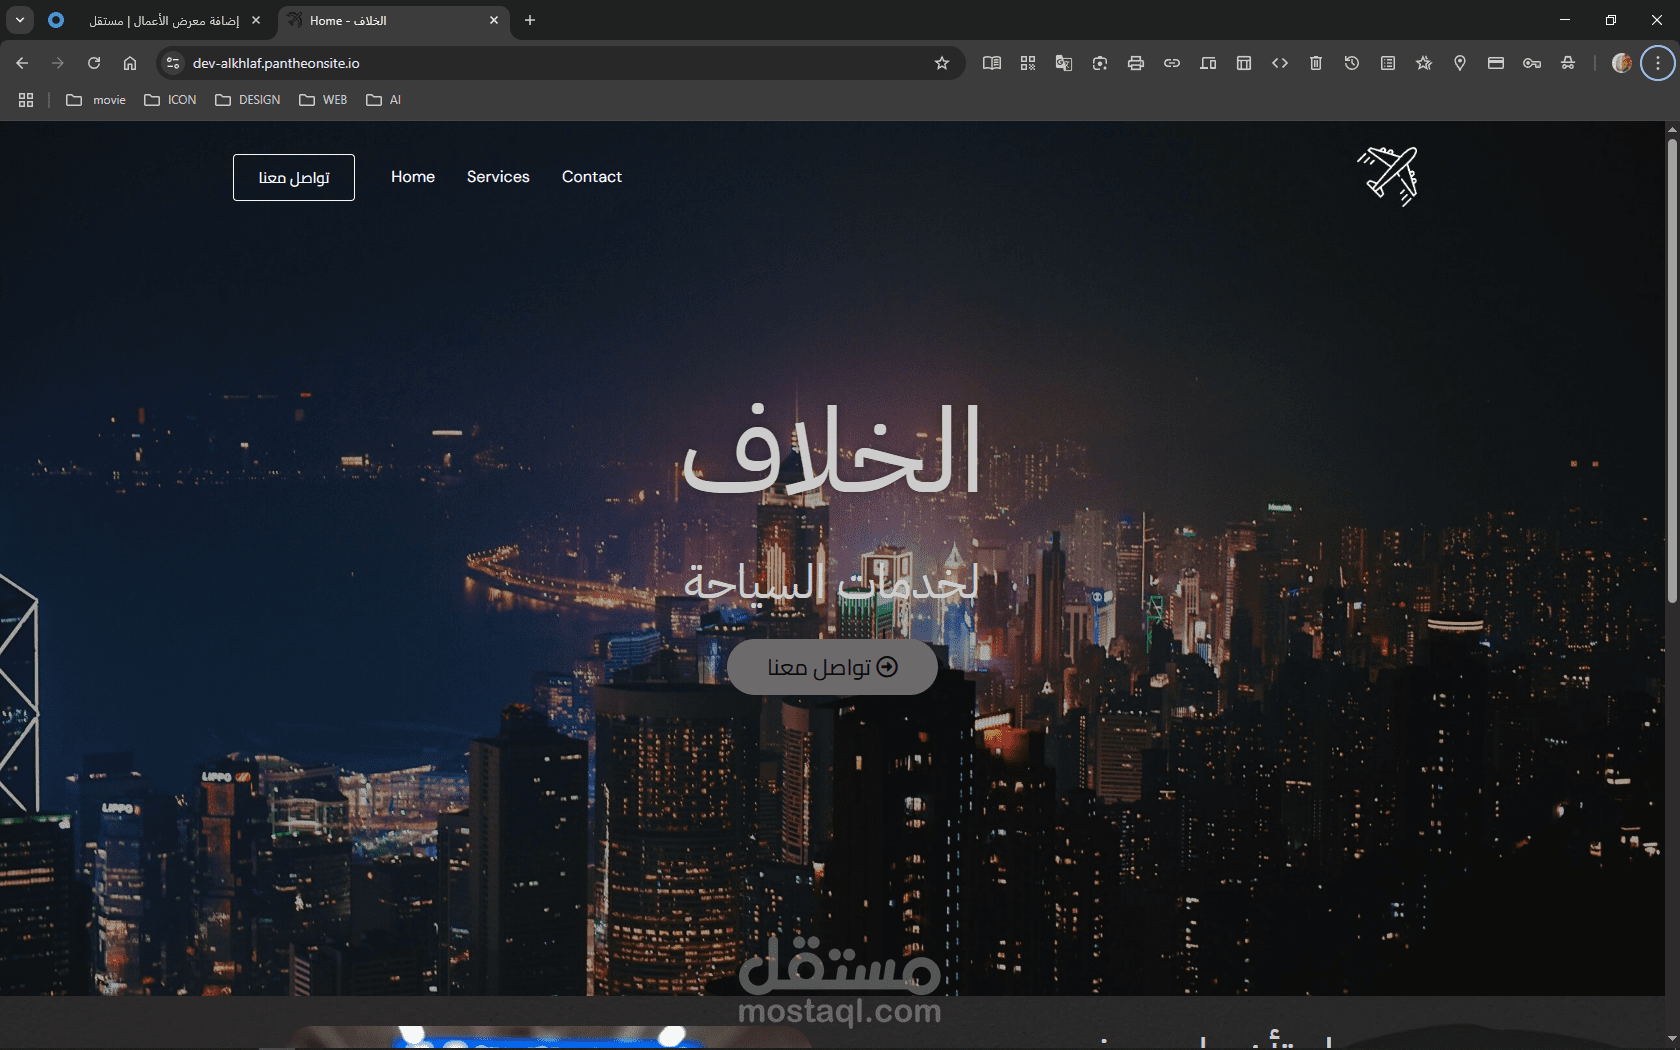
Task: Click the outlined تواصل معنا header button
Action: coord(294,177)
